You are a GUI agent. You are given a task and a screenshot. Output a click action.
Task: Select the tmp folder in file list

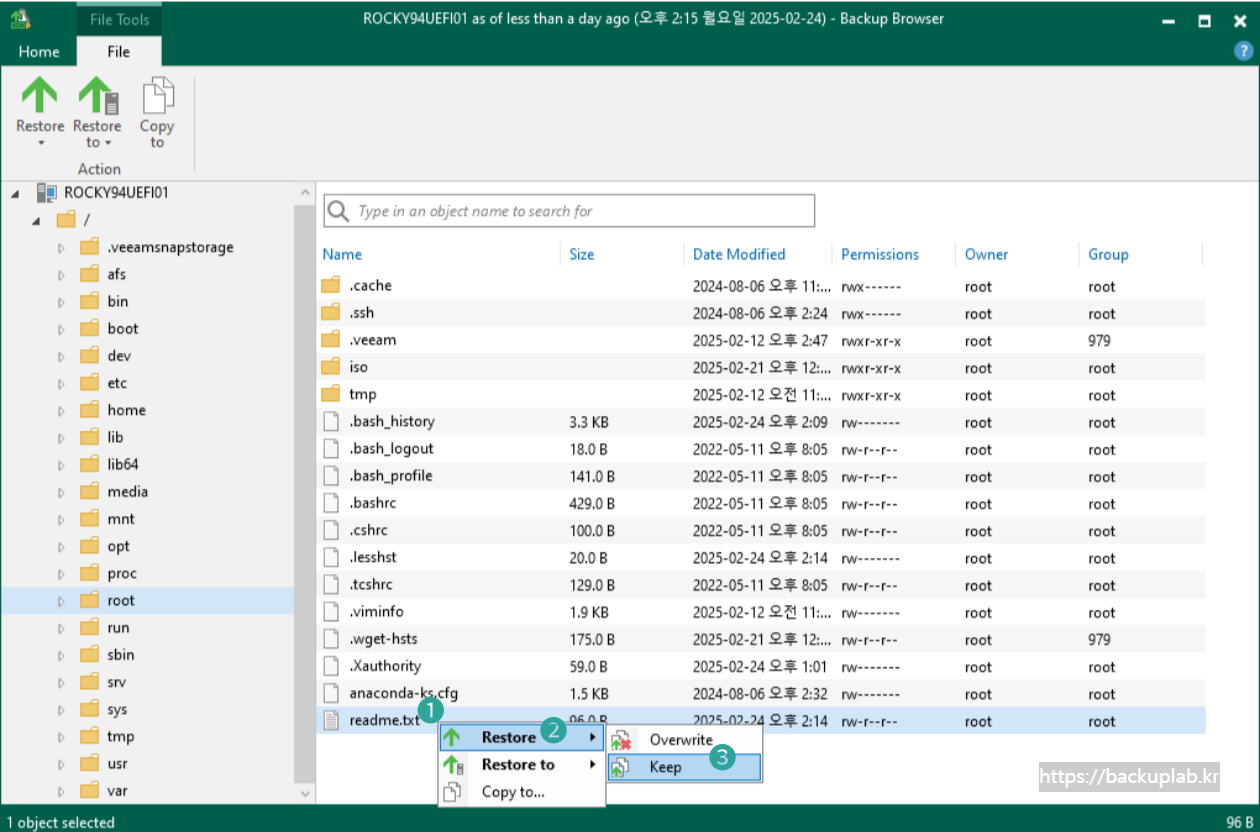point(762,395)
